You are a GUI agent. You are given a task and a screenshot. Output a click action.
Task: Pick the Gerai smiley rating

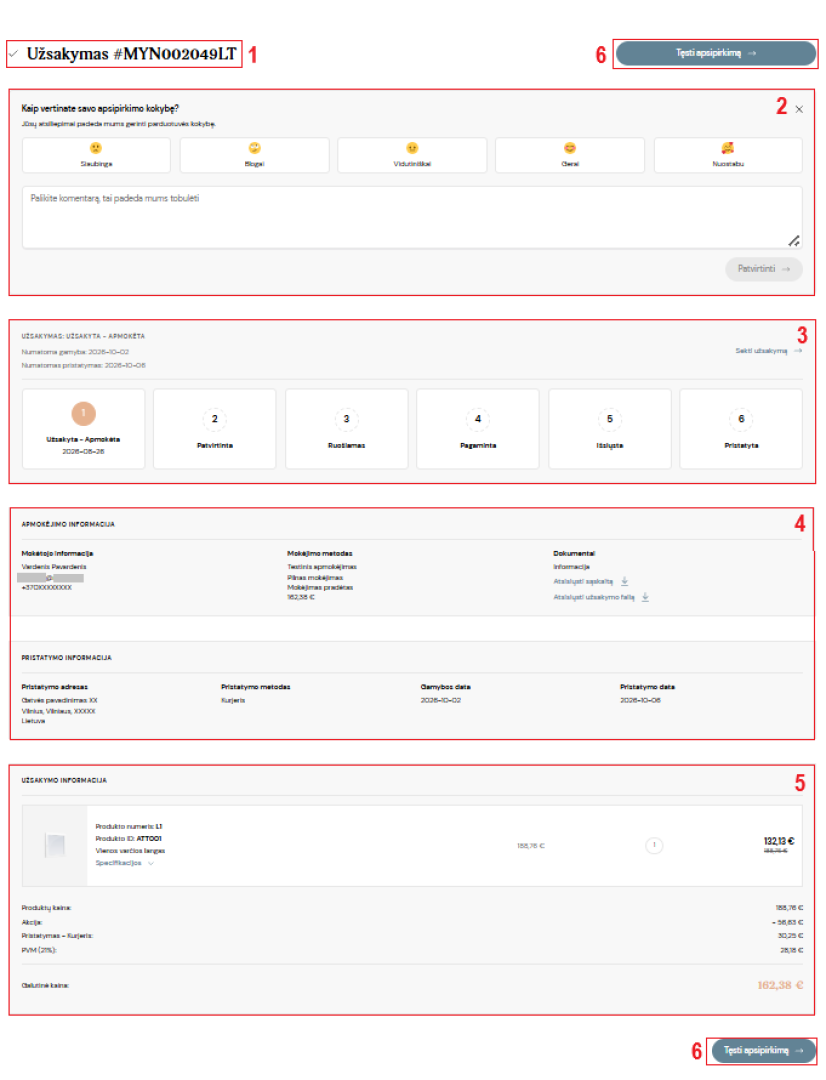570,155
